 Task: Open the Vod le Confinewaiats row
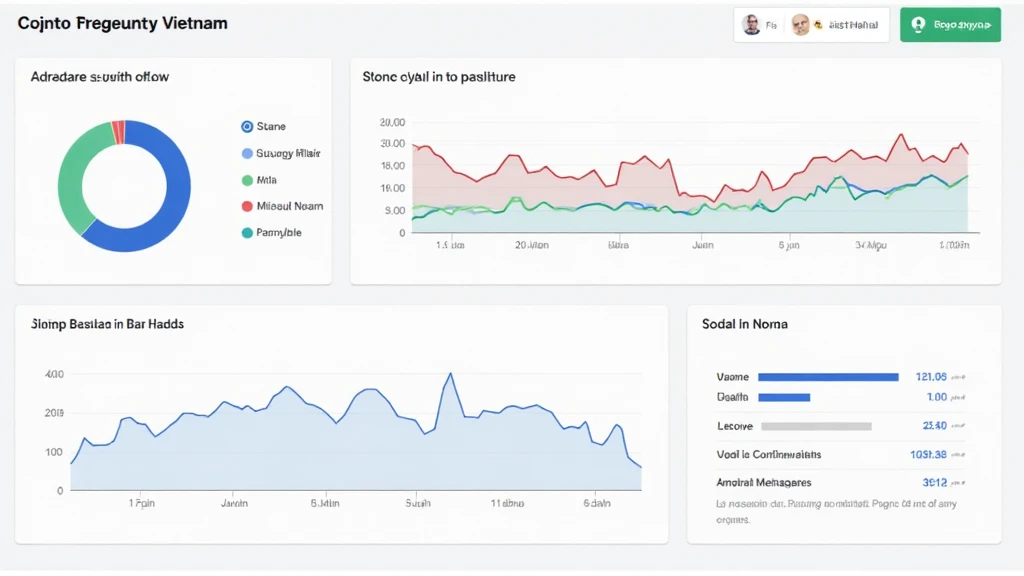(840, 455)
